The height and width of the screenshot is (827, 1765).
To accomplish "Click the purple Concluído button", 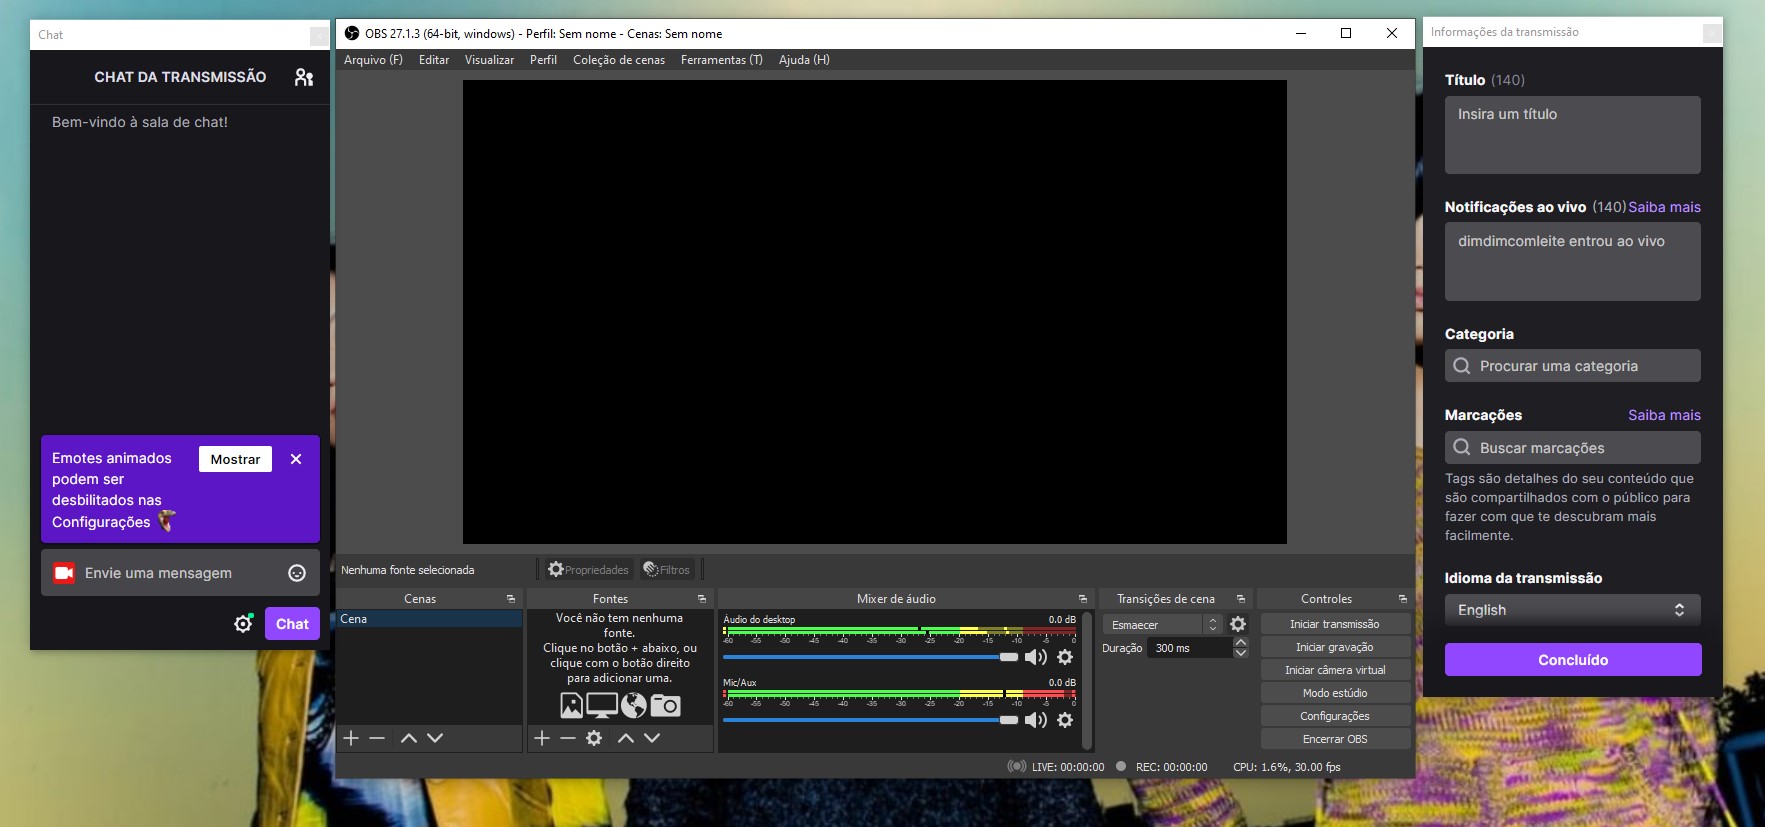I will pos(1573,660).
